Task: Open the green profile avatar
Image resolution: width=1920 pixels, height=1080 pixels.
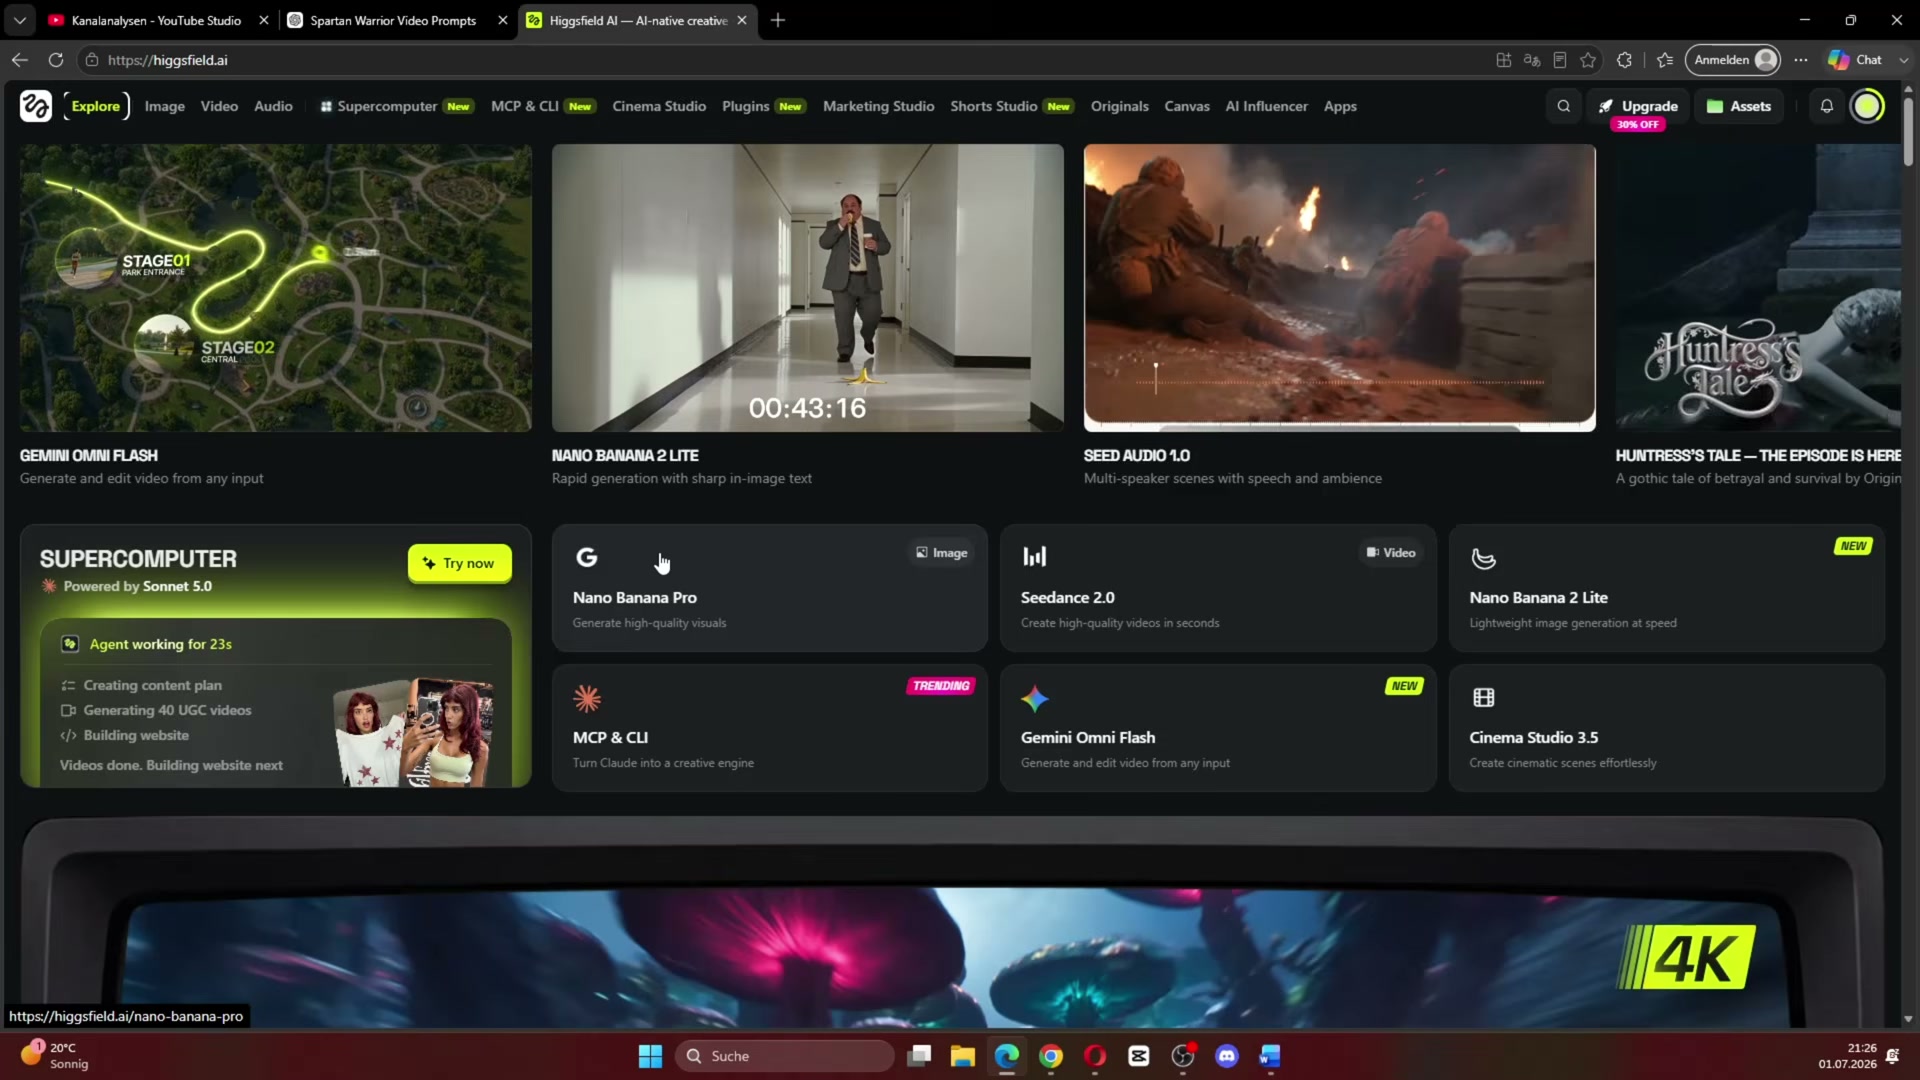Action: pos(1867,106)
